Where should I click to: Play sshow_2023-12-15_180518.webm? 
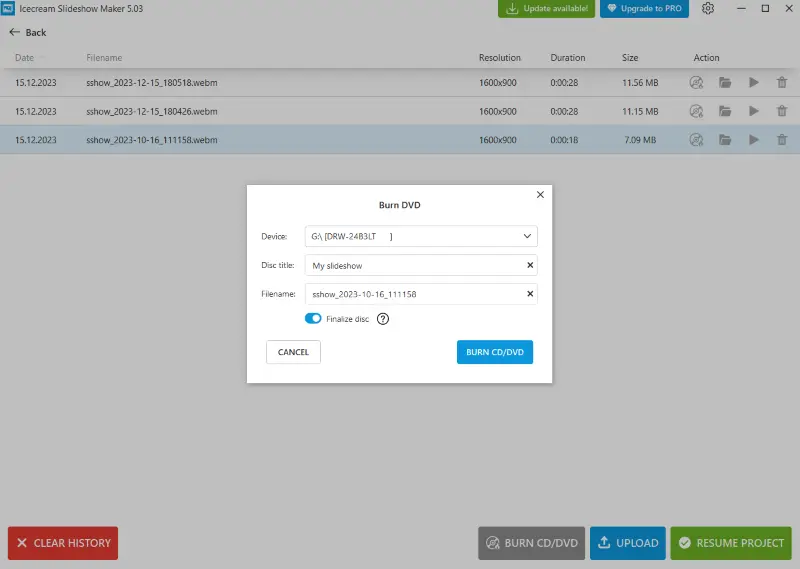(x=754, y=82)
